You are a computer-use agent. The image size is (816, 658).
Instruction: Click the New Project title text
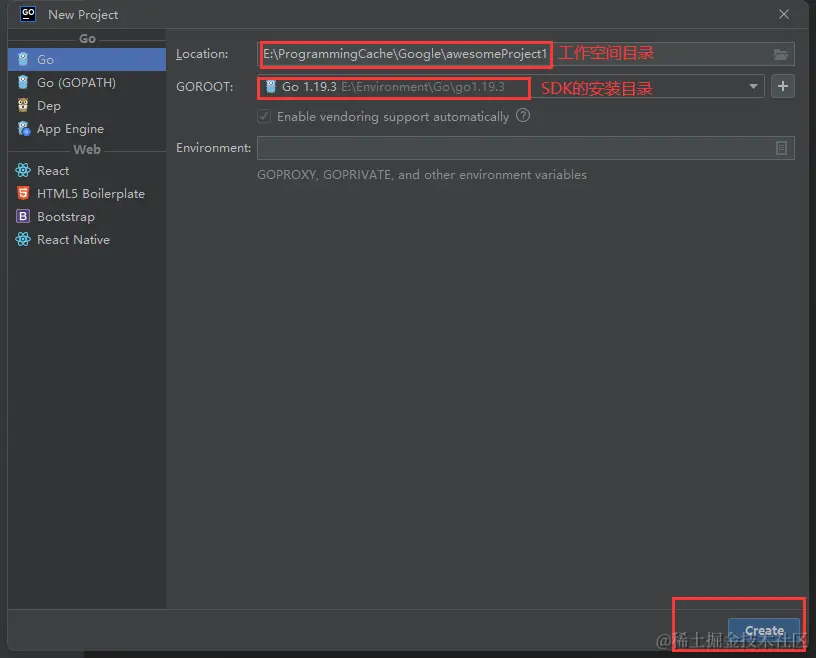click(83, 15)
